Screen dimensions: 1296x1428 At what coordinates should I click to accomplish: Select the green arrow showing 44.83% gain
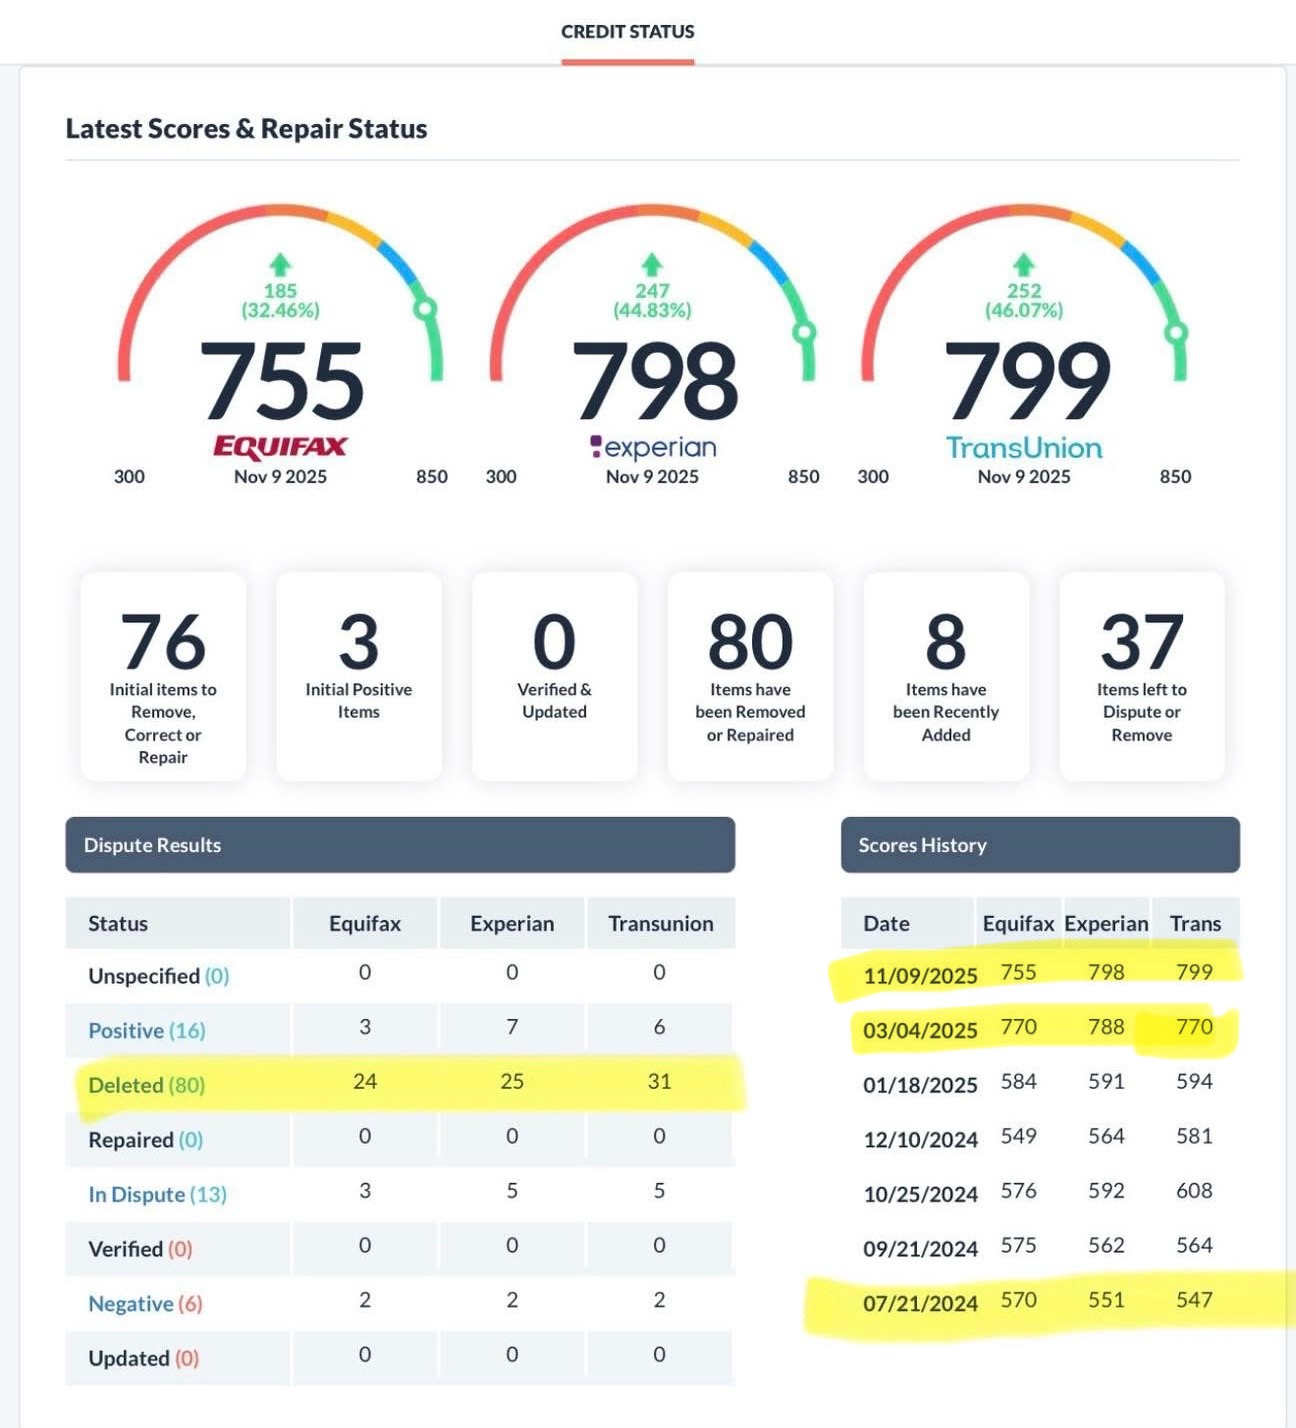pos(650,265)
